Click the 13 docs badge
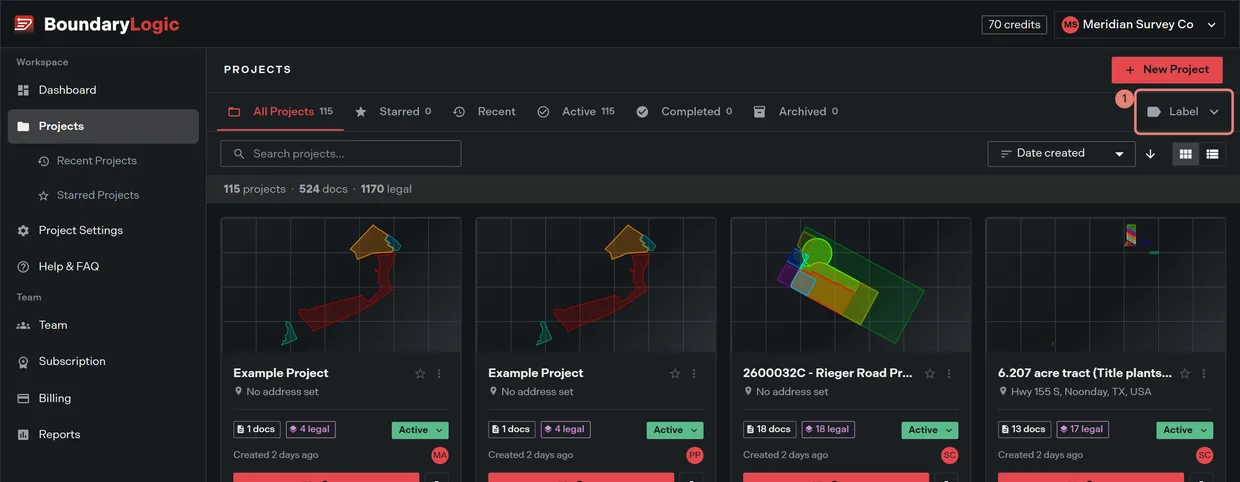This screenshot has width=1240, height=482. [1023, 430]
